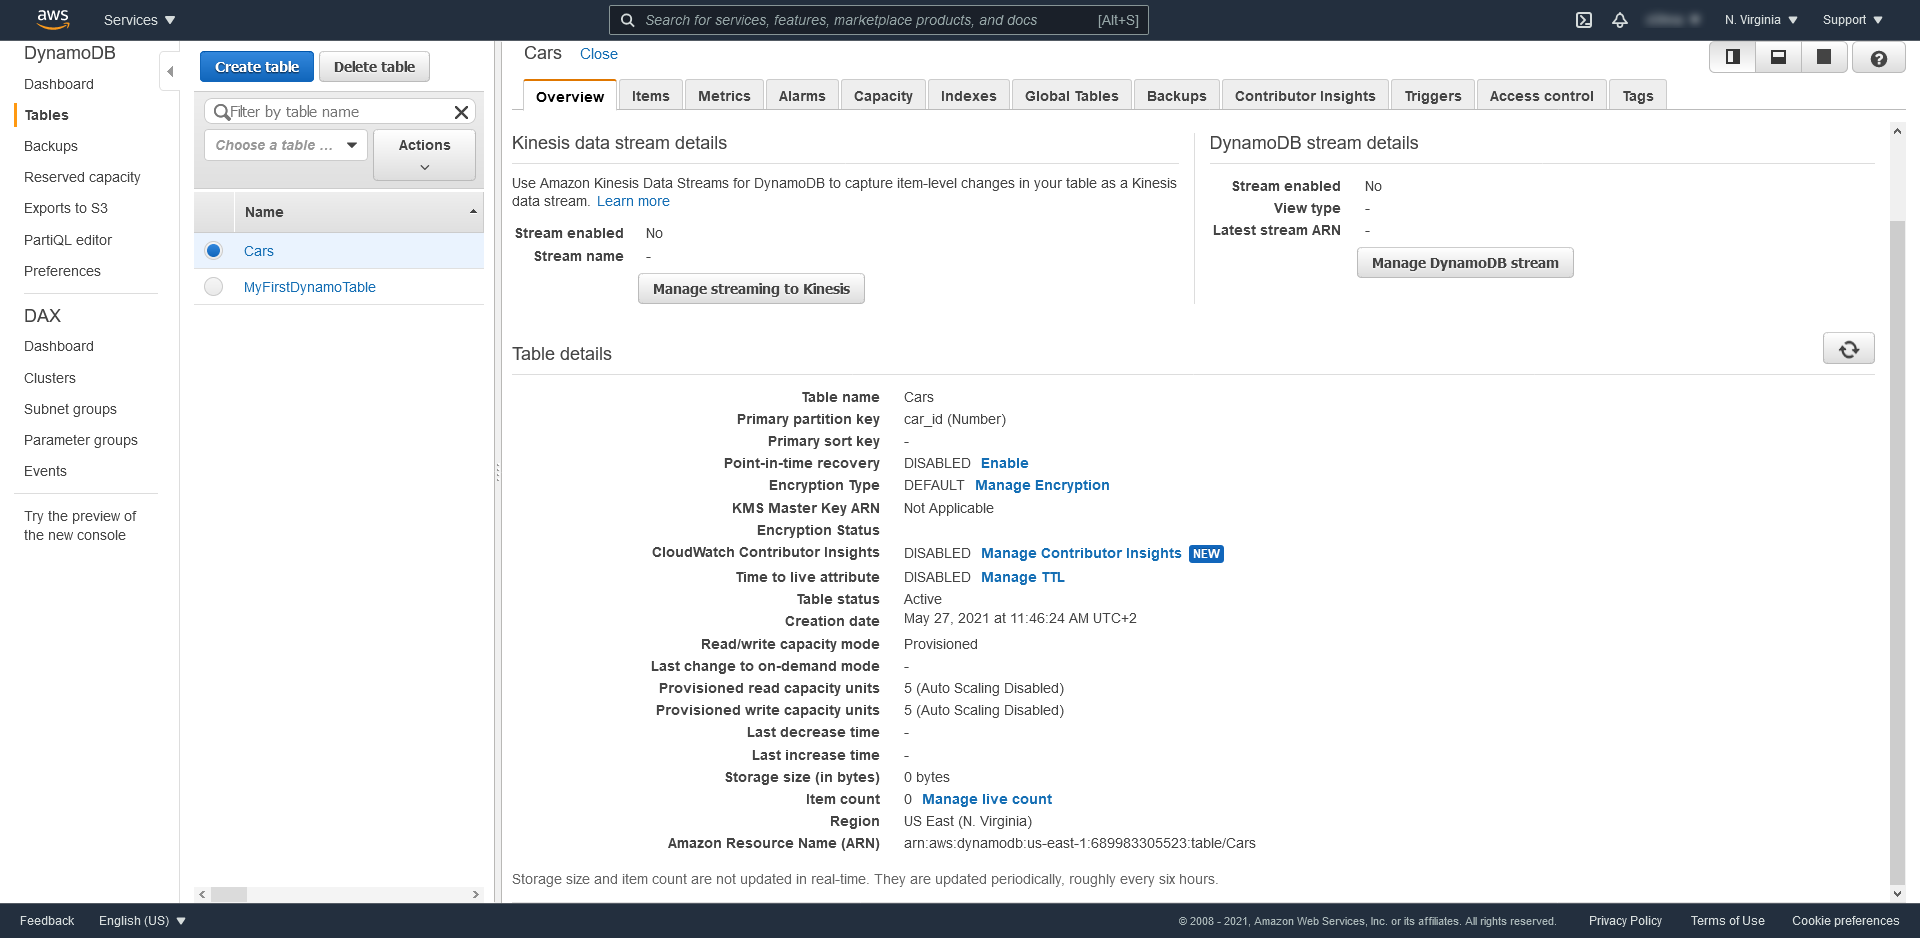Open the PartiQL editor
The width and height of the screenshot is (1920, 938).
68,240
